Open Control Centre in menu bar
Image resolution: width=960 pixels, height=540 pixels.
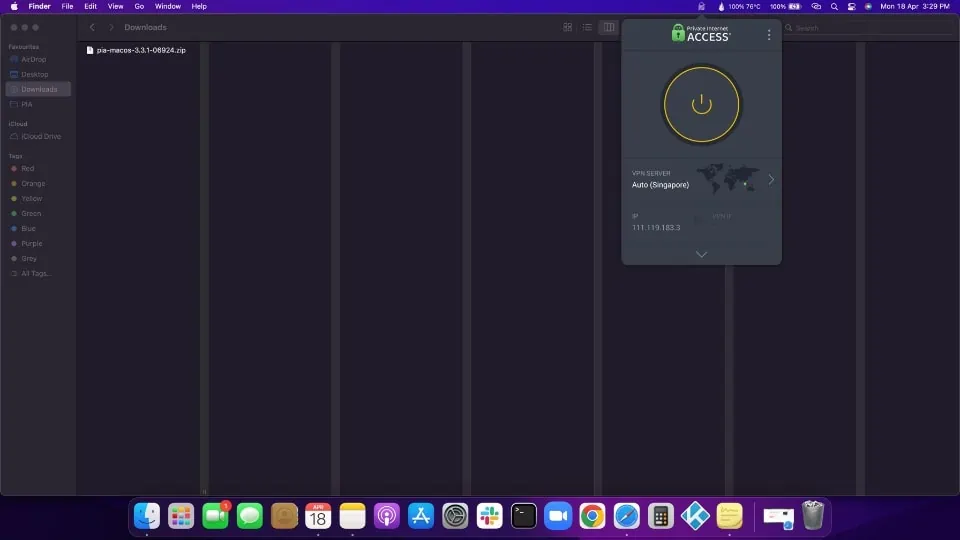click(852, 7)
